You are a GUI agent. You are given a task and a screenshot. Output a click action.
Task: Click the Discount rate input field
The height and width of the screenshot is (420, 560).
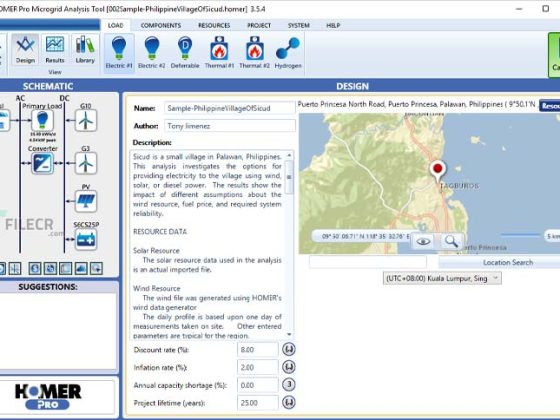[x=258, y=349]
